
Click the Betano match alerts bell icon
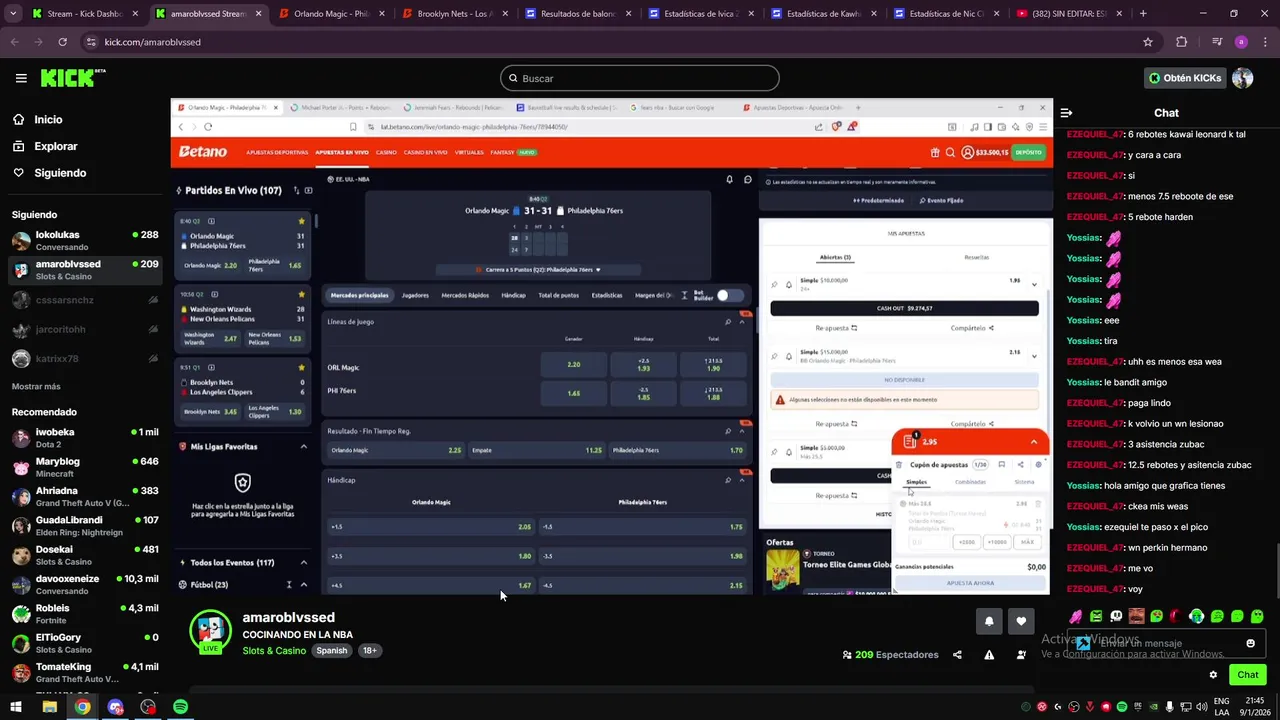(729, 179)
